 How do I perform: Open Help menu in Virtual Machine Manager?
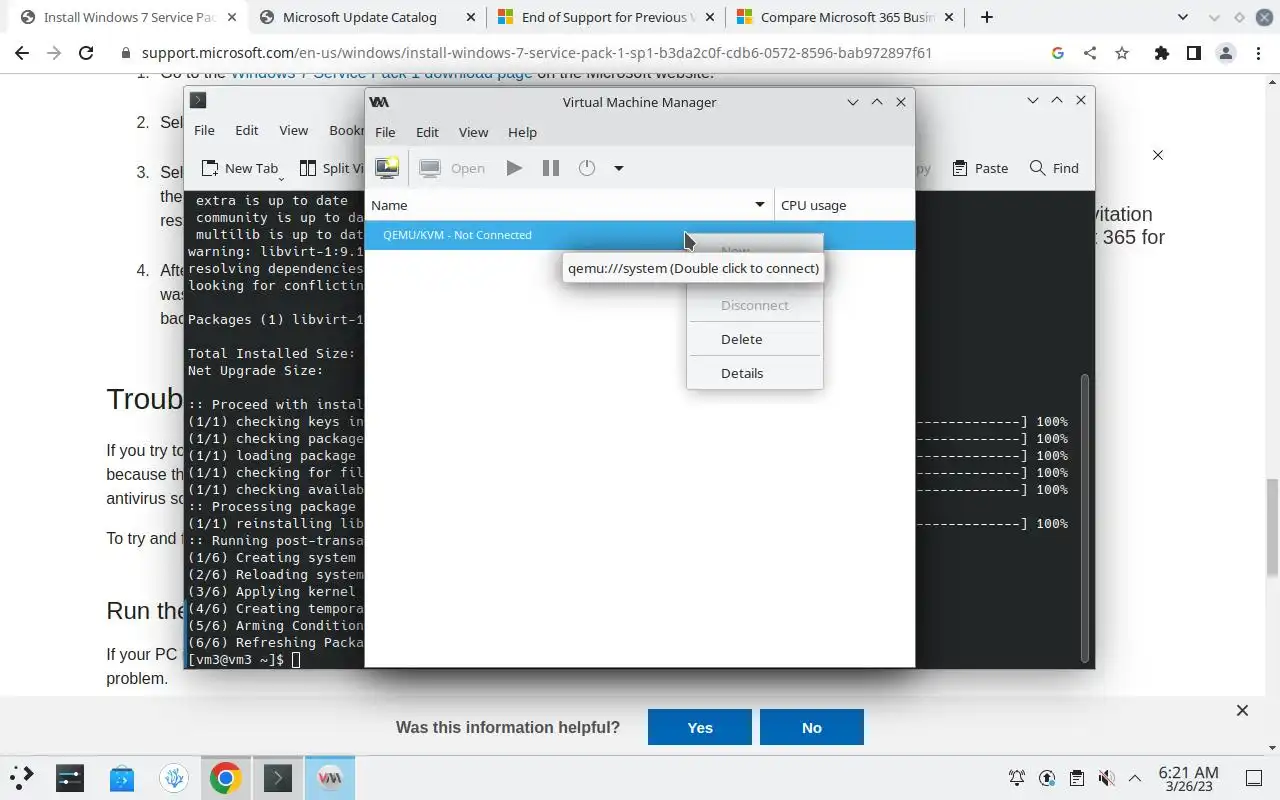coord(522,132)
